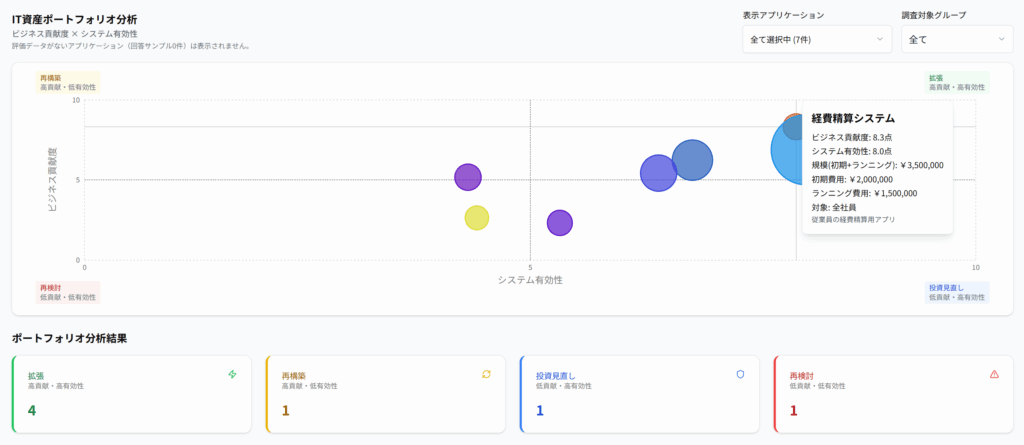The height and width of the screenshot is (445, 1024).
Task: Click the 再検討 quadrant label bottom-left
Action: click(x=69, y=292)
